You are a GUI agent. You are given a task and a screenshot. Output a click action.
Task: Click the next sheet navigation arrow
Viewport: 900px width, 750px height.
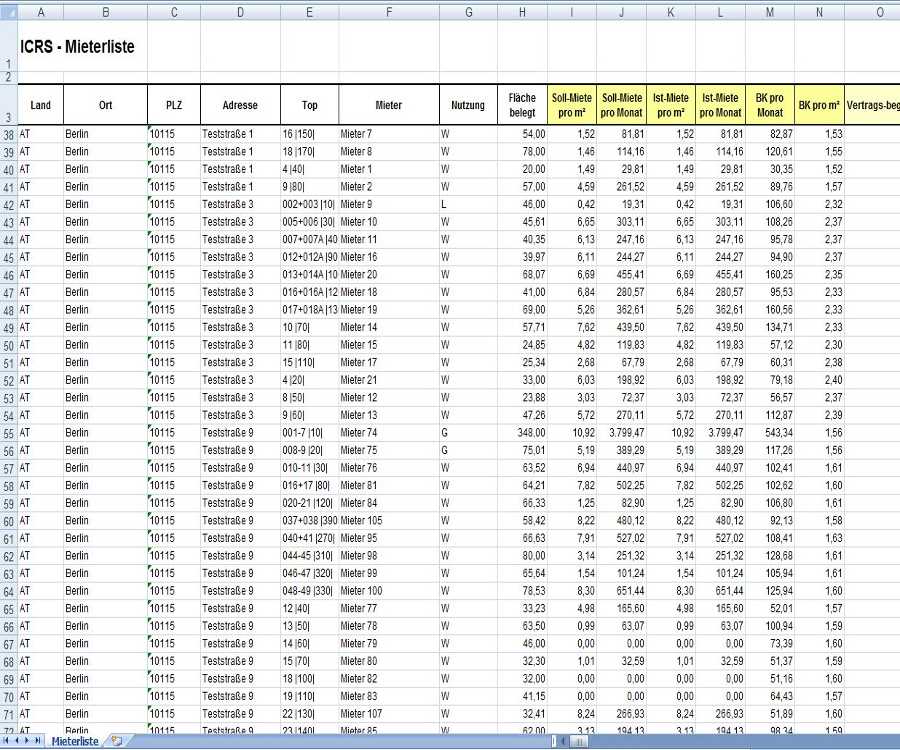pyautogui.click(x=26, y=741)
